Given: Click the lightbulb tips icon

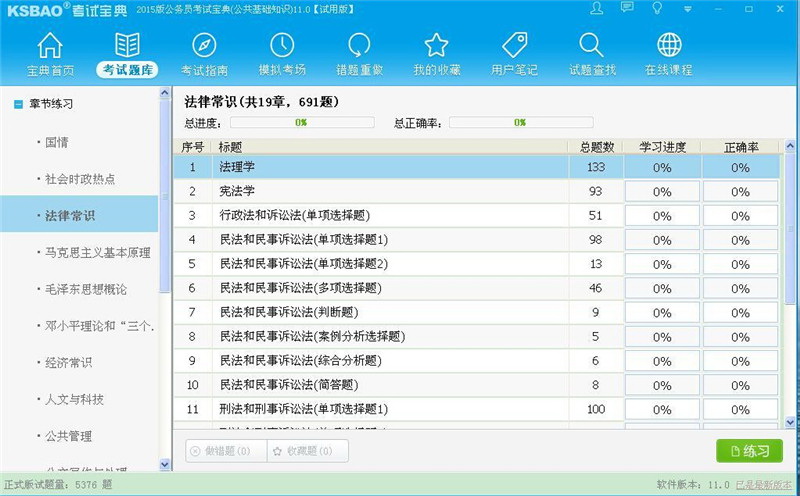Looking at the screenshot, I should [657, 8].
